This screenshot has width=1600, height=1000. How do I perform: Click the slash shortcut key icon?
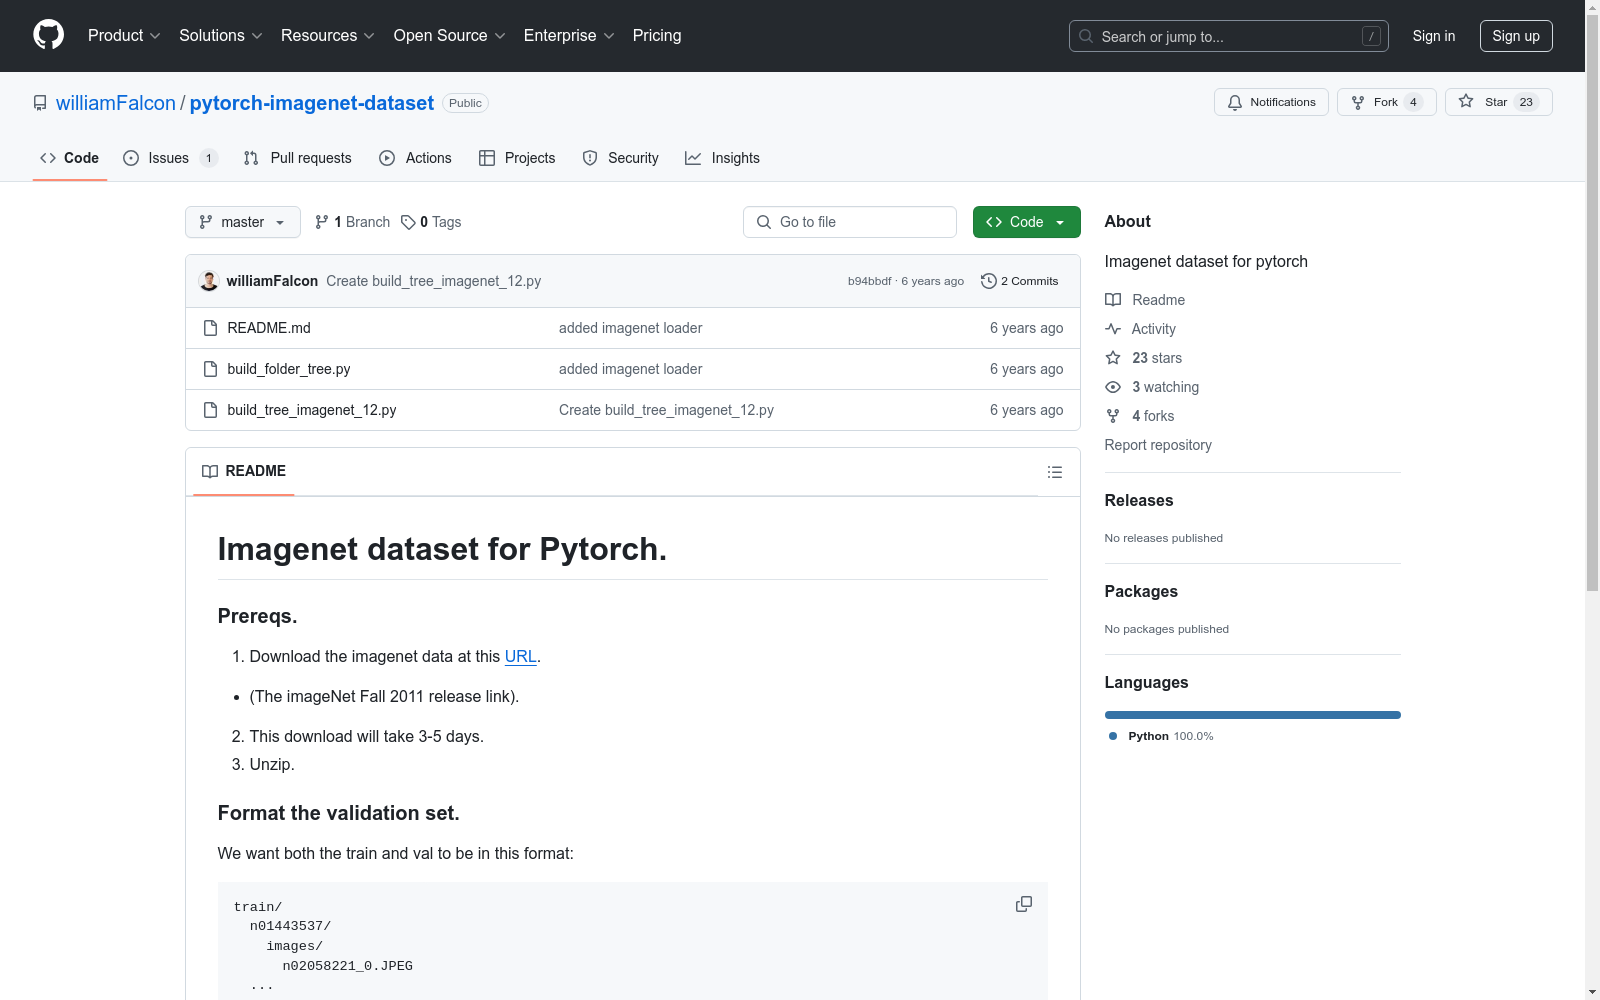(x=1371, y=36)
